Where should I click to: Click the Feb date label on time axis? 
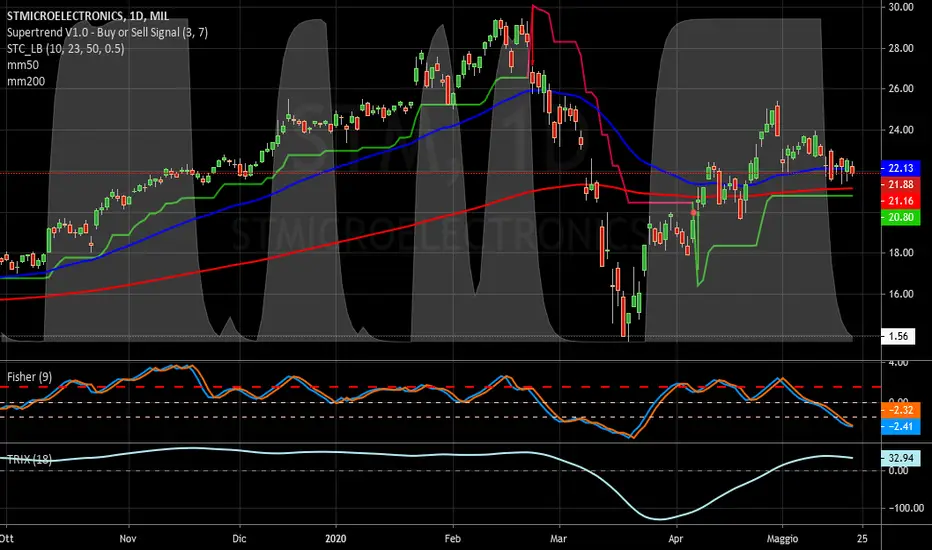[452, 539]
